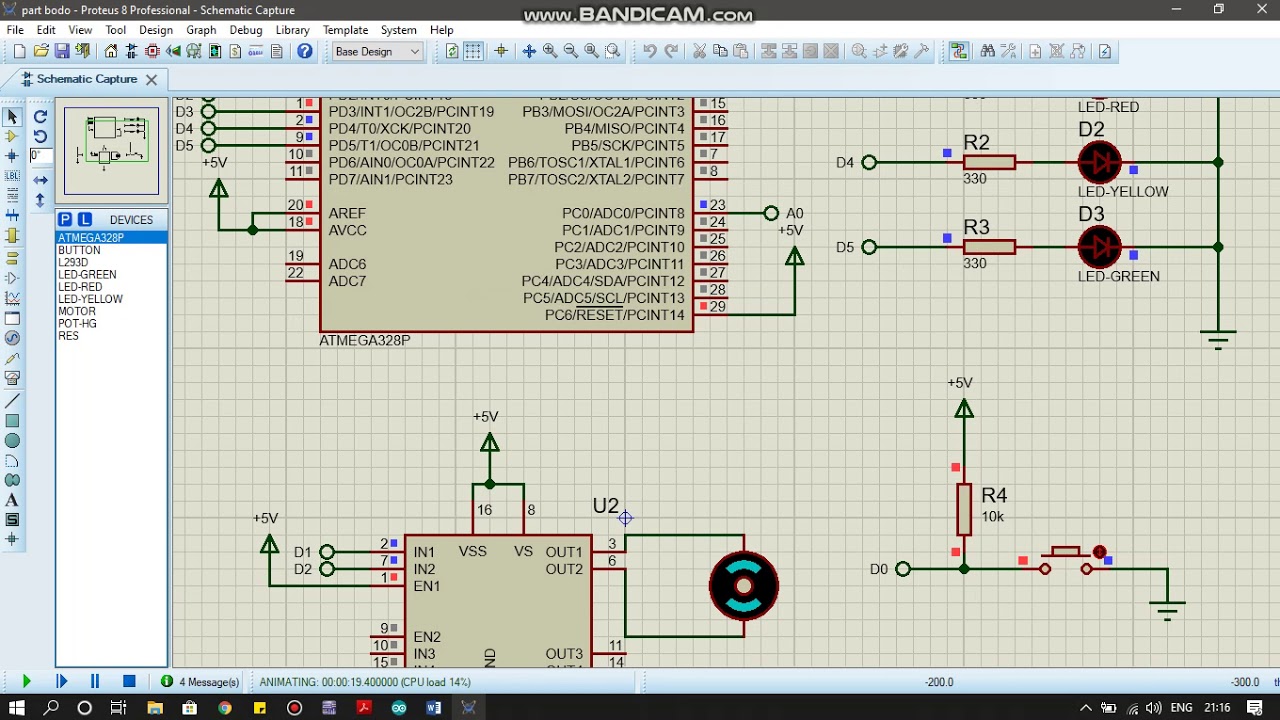Open the Design menu
Viewport: 1280px width, 720px height.
[x=156, y=30]
